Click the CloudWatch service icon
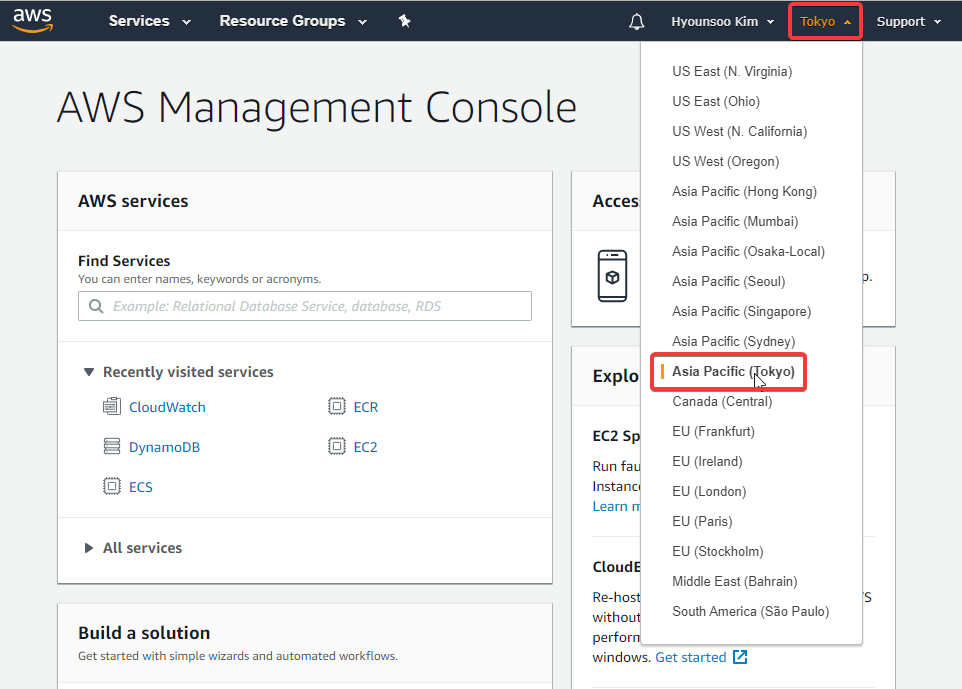Image resolution: width=962 pixels, height=689 pixels. click(112, 406)
